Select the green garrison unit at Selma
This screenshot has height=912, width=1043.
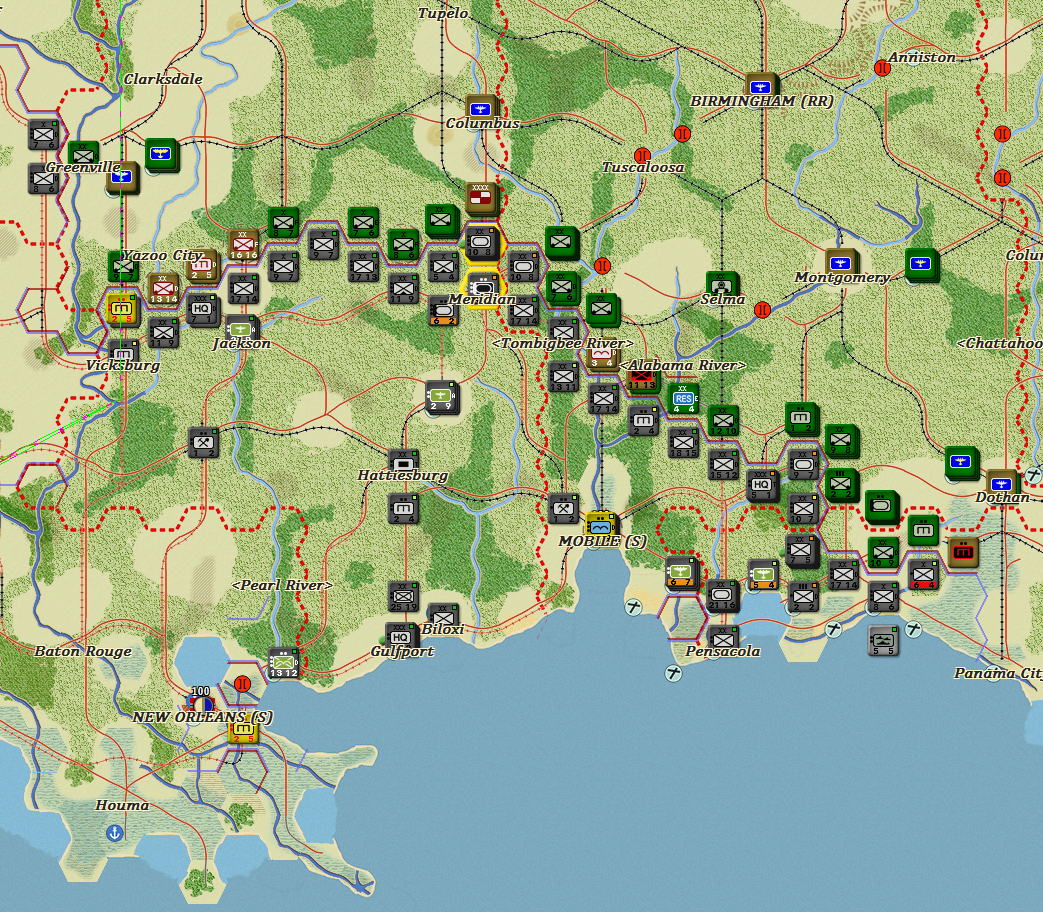721,286
